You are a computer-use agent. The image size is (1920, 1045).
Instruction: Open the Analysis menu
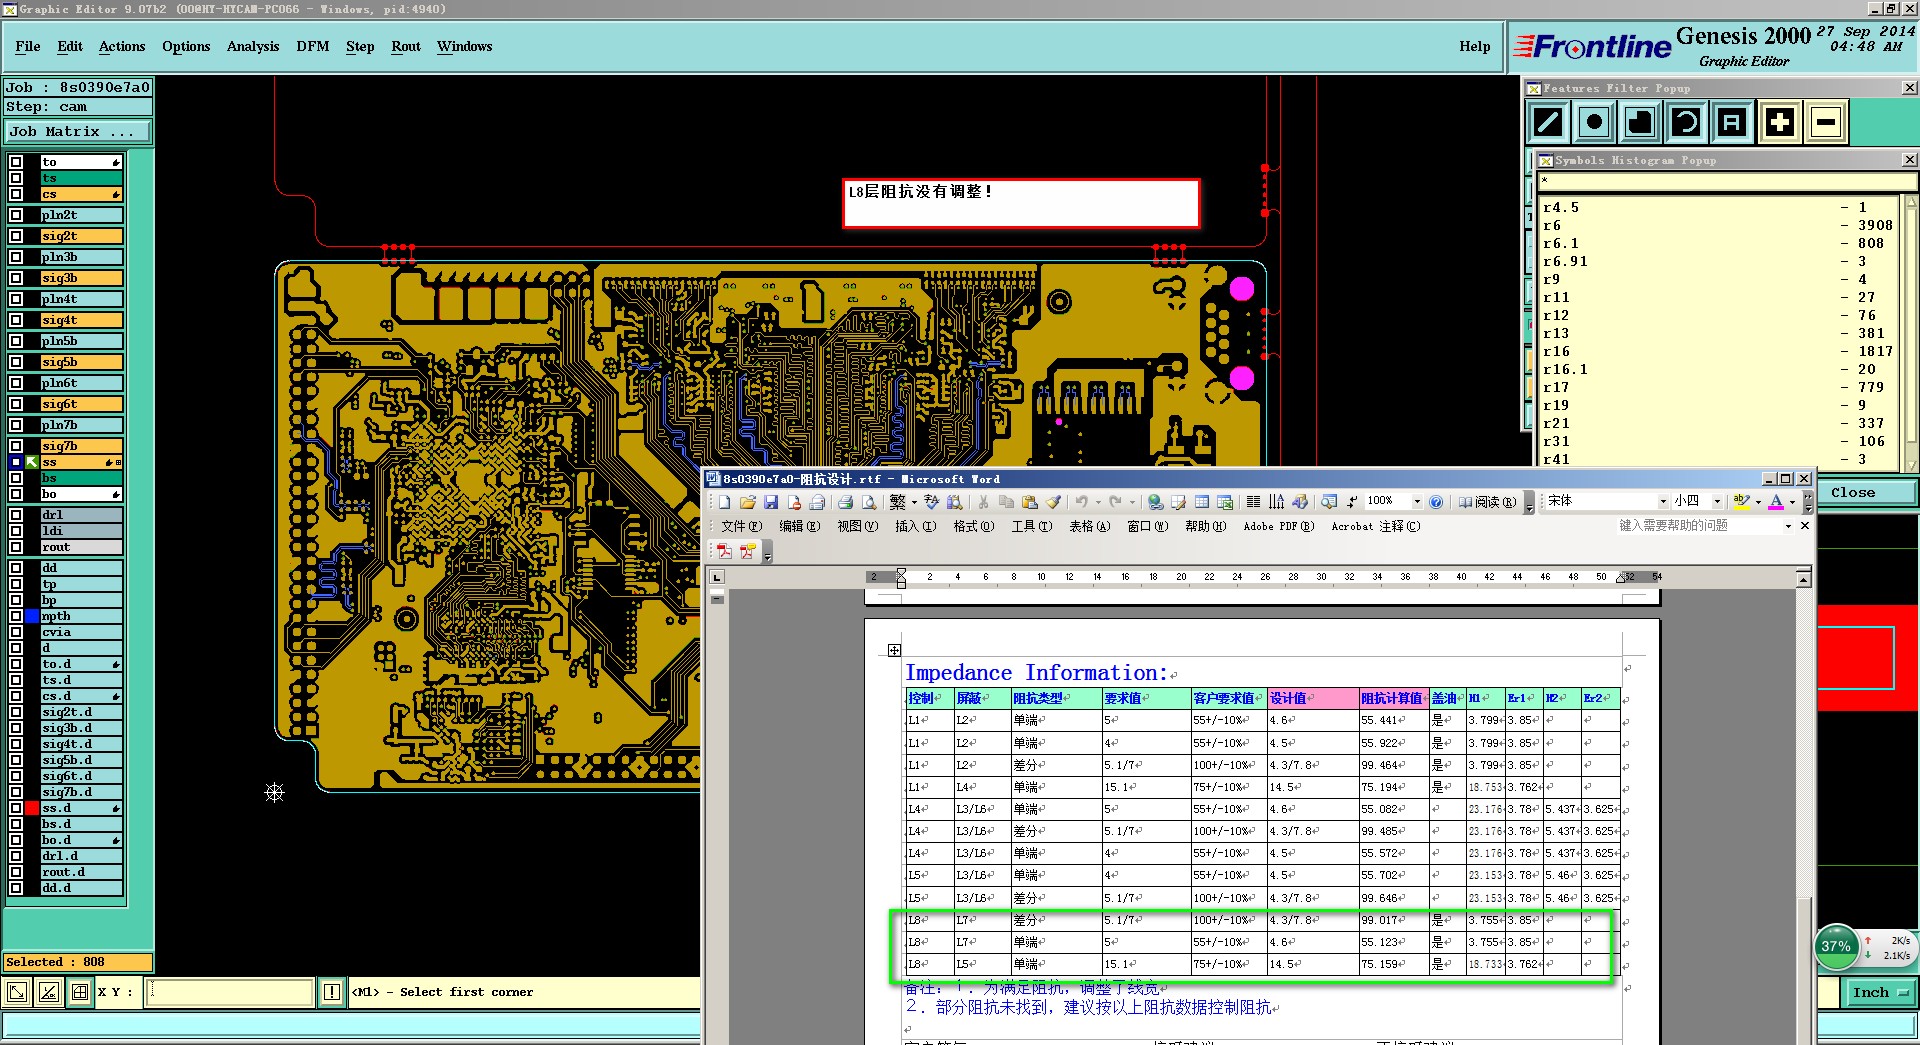point(252,47)
